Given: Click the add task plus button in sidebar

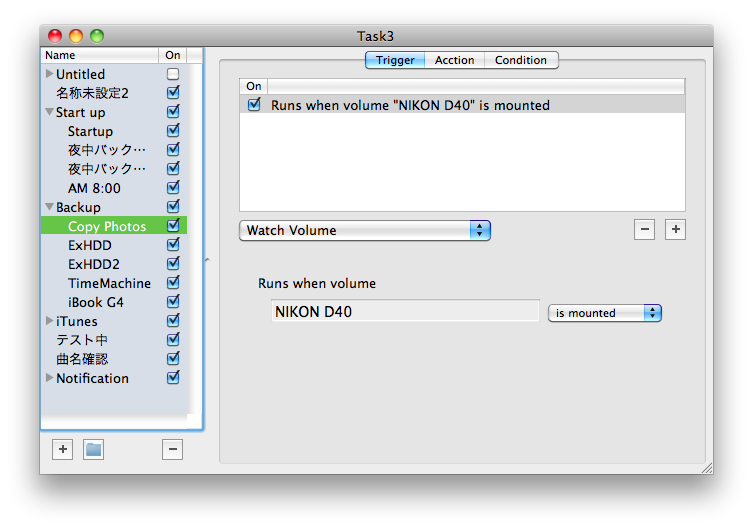Looking at the screenshot, I should coord(62,450).
